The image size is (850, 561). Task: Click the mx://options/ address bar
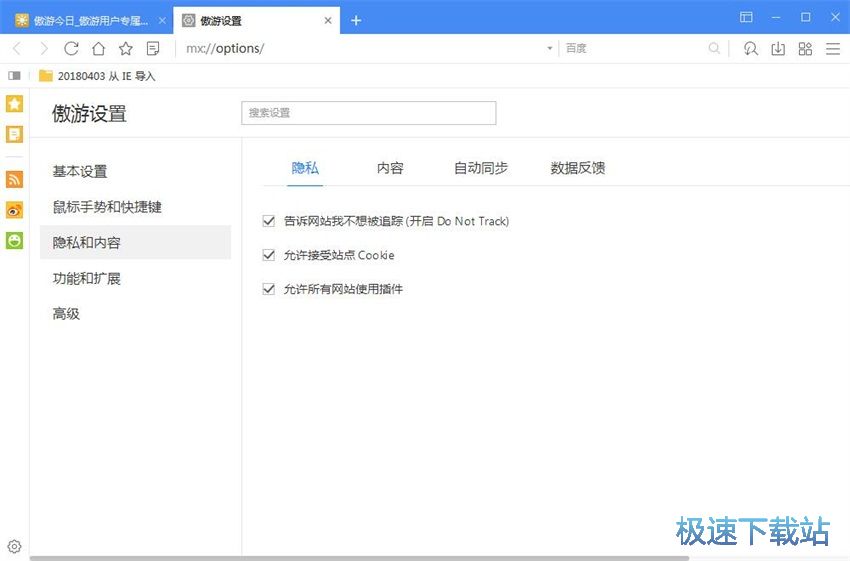(360, 48)
